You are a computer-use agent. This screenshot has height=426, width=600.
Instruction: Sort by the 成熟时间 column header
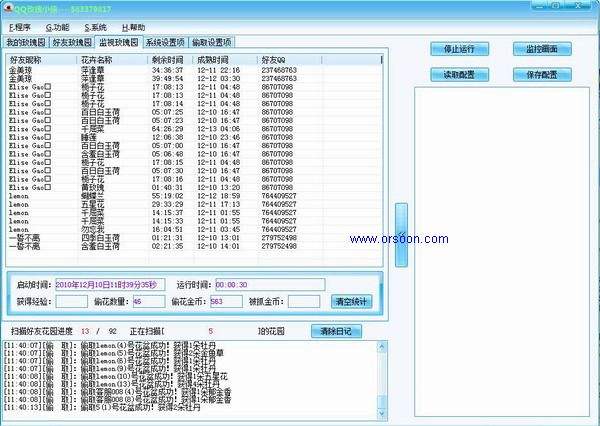[x=226, y=60]
